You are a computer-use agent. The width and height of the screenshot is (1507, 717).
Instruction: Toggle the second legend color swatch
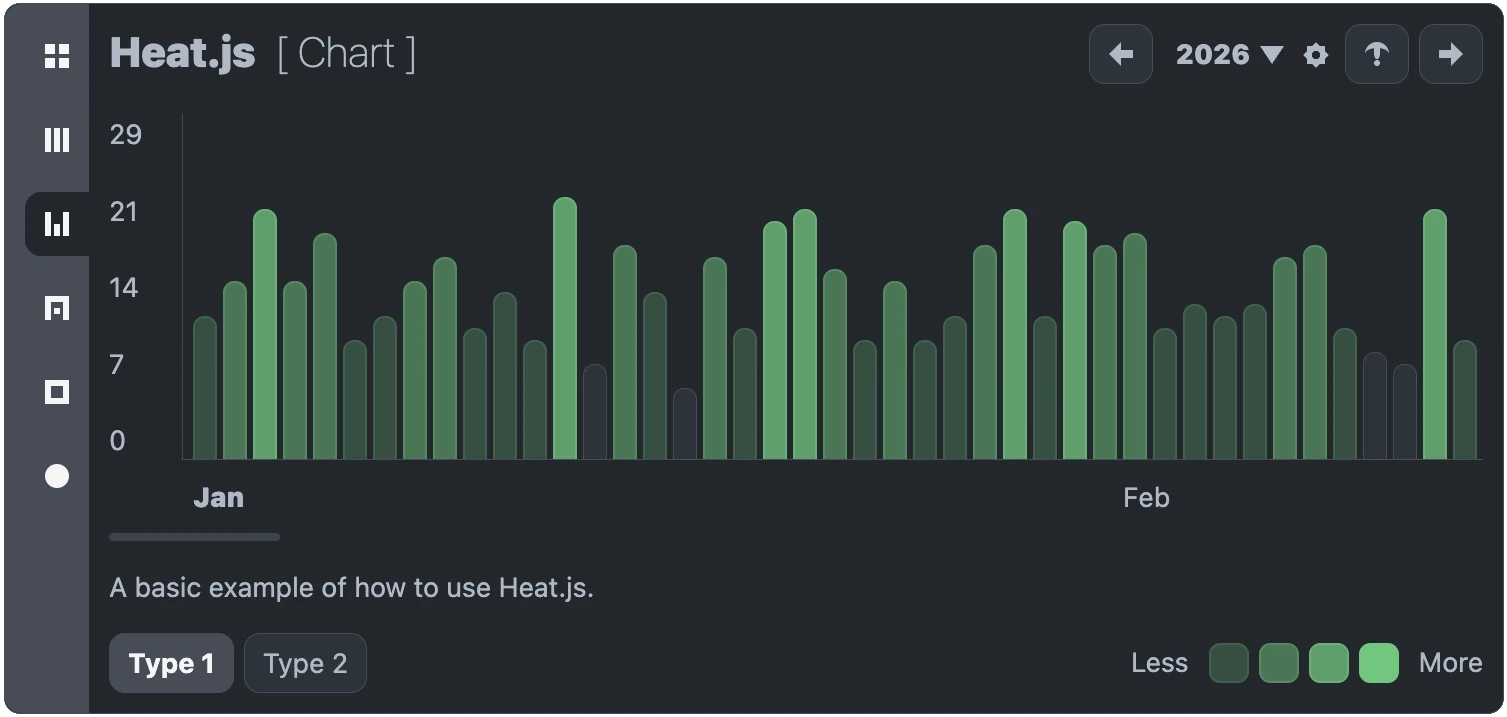pyautogui.click(x=1278, y=663)
